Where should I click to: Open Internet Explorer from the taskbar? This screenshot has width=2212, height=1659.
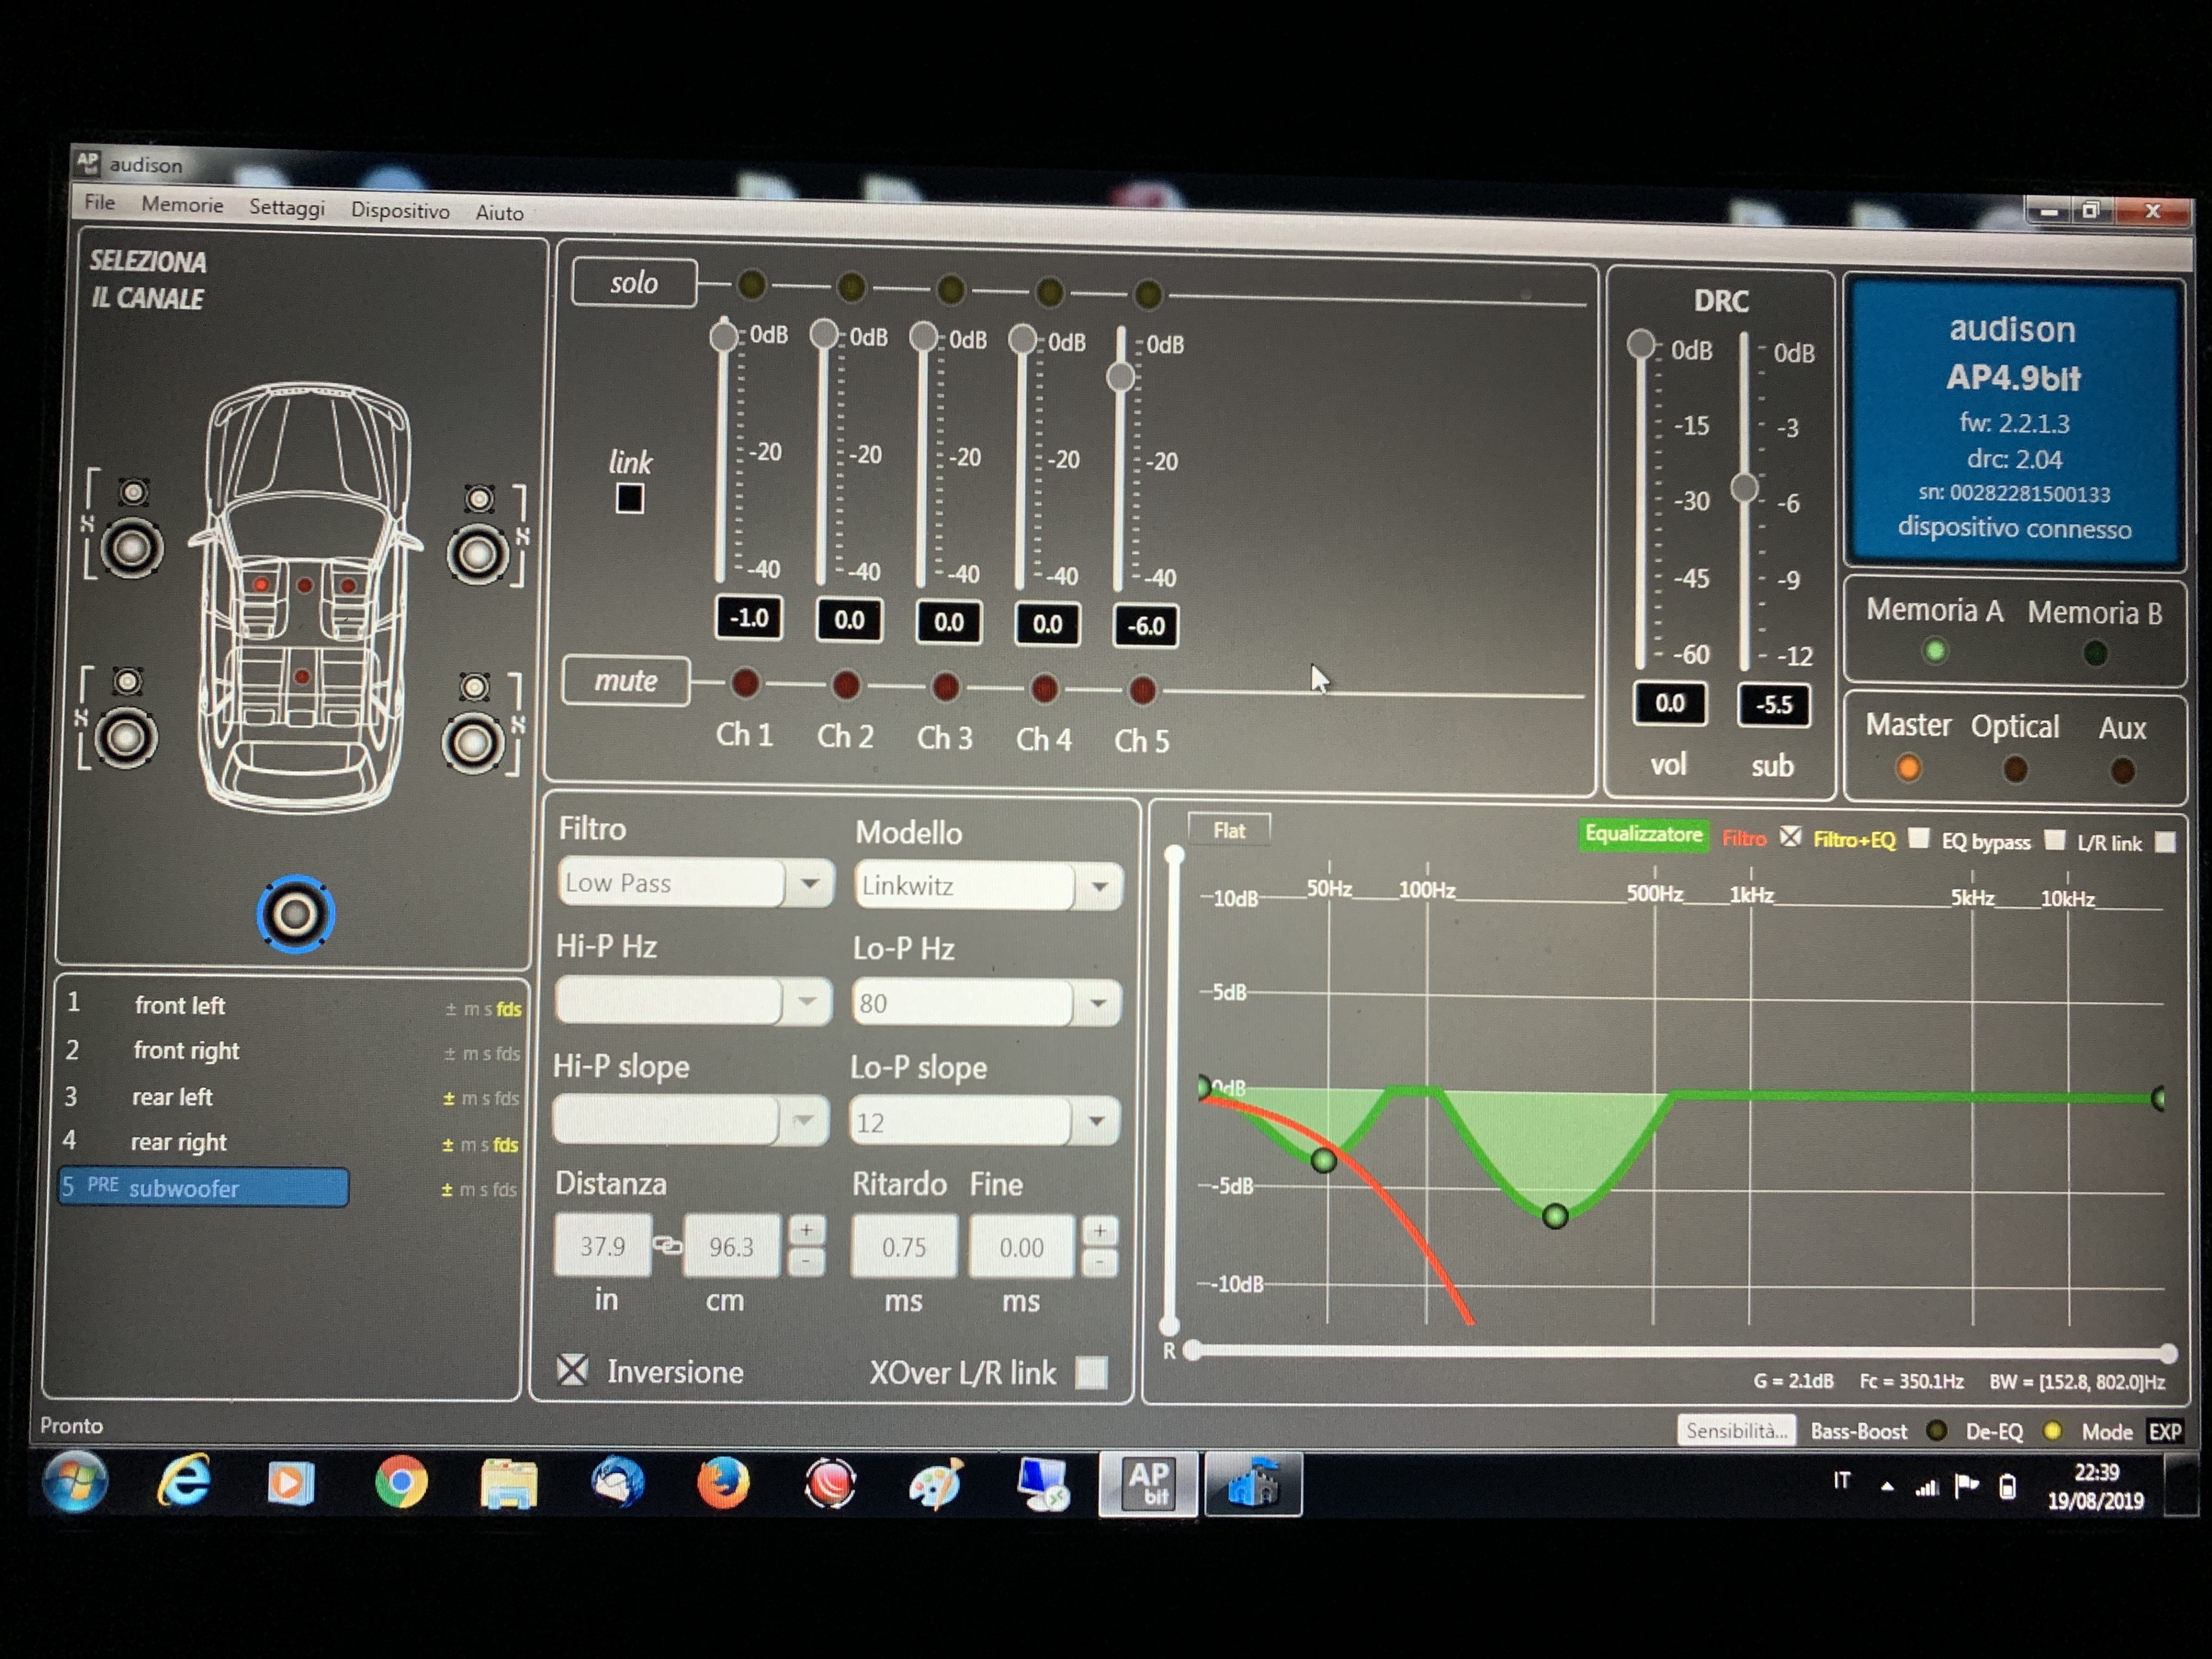click(184, 1481)
